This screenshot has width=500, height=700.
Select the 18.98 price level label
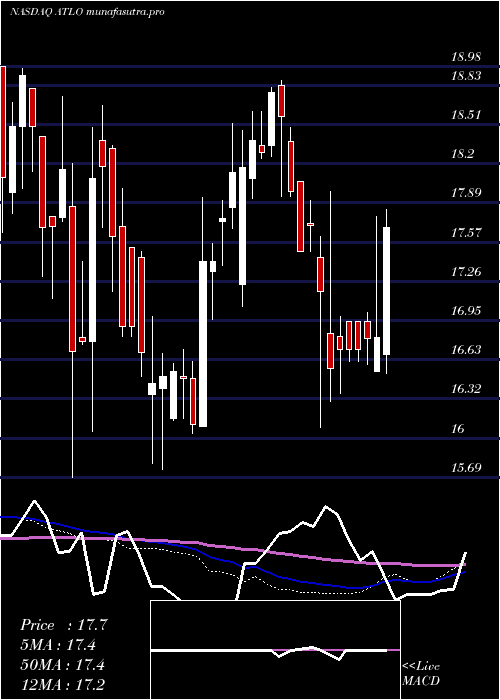466,57
